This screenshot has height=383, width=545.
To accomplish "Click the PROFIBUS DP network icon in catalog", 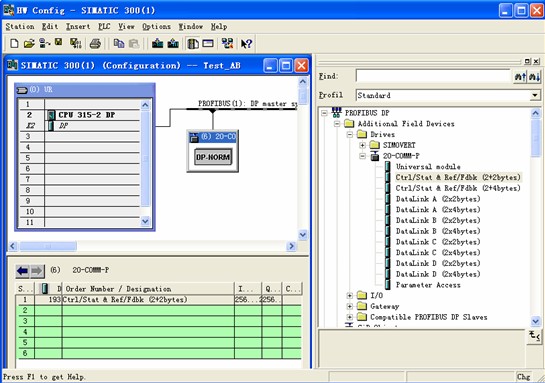I will (336, 113).
